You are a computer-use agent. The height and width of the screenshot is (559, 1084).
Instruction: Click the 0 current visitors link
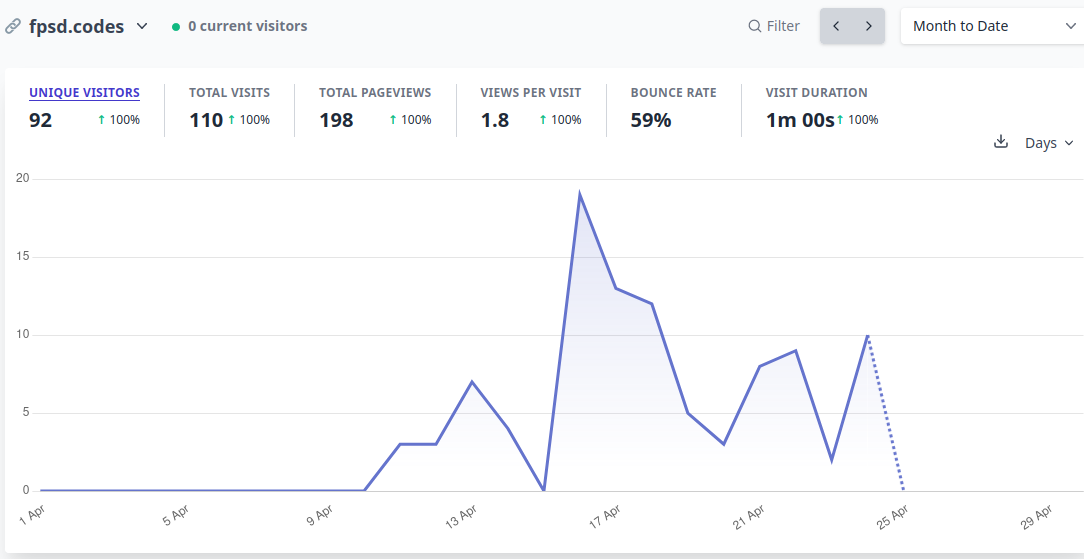(x=247, y=26)
